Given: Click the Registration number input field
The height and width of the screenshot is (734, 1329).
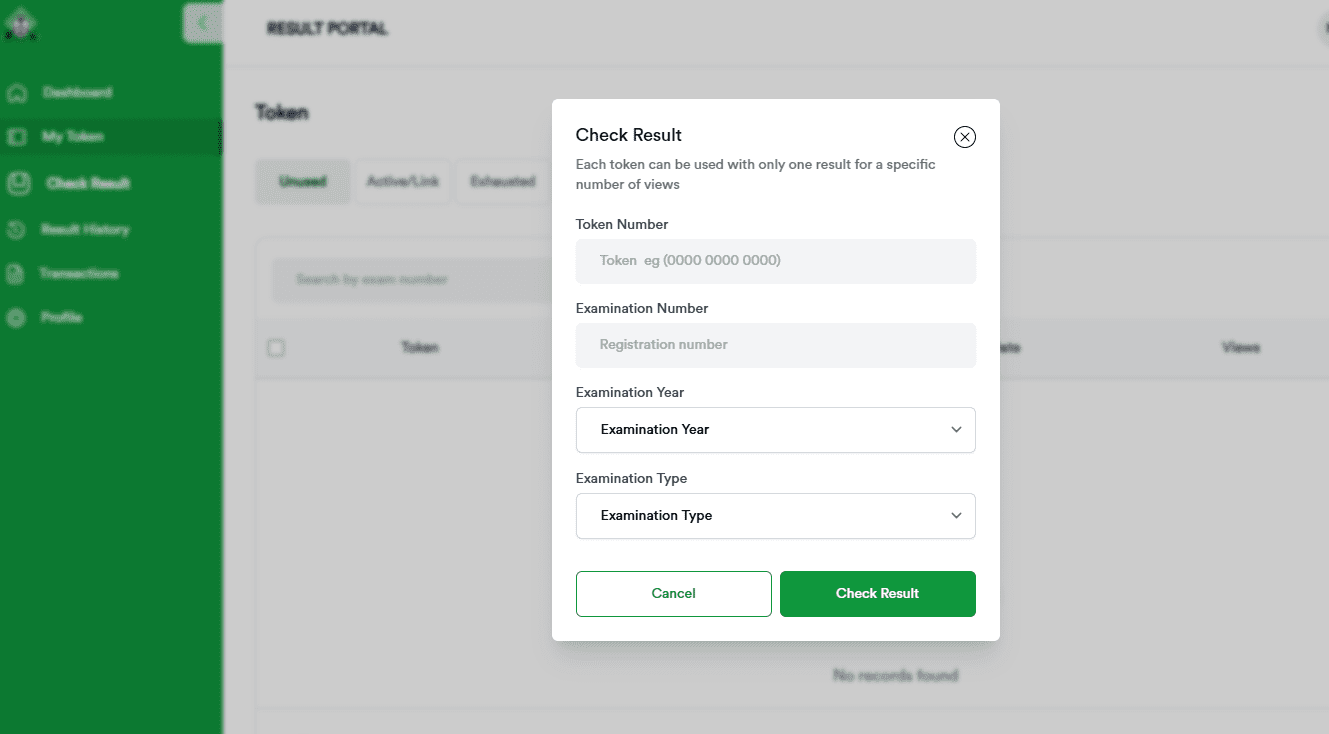Looking at the screenshot, I should 775,345.
